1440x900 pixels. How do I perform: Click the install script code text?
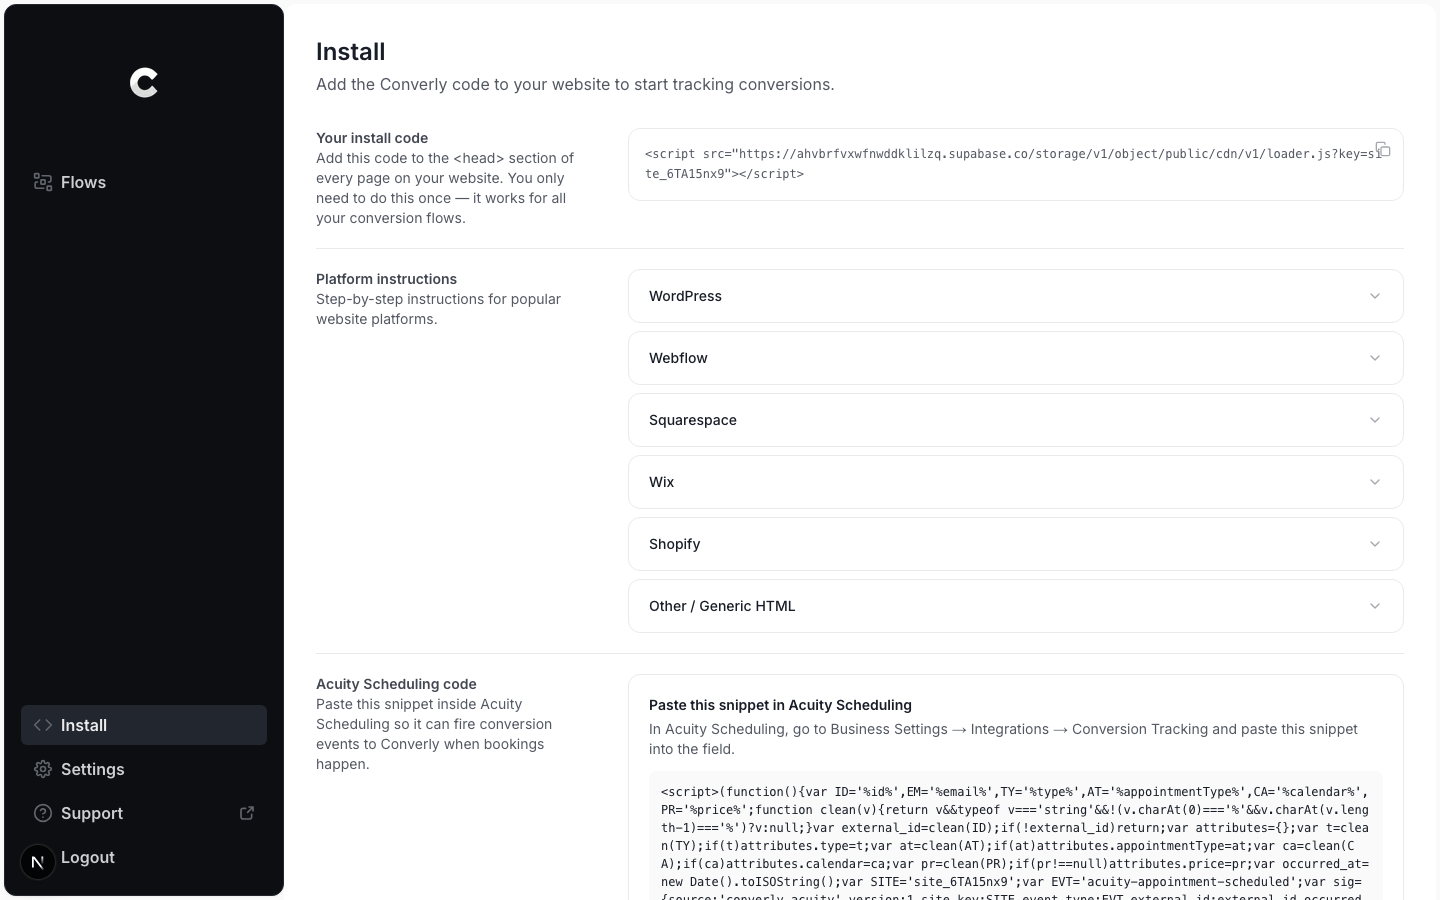pyautogui.click(x=1013, y=164)
